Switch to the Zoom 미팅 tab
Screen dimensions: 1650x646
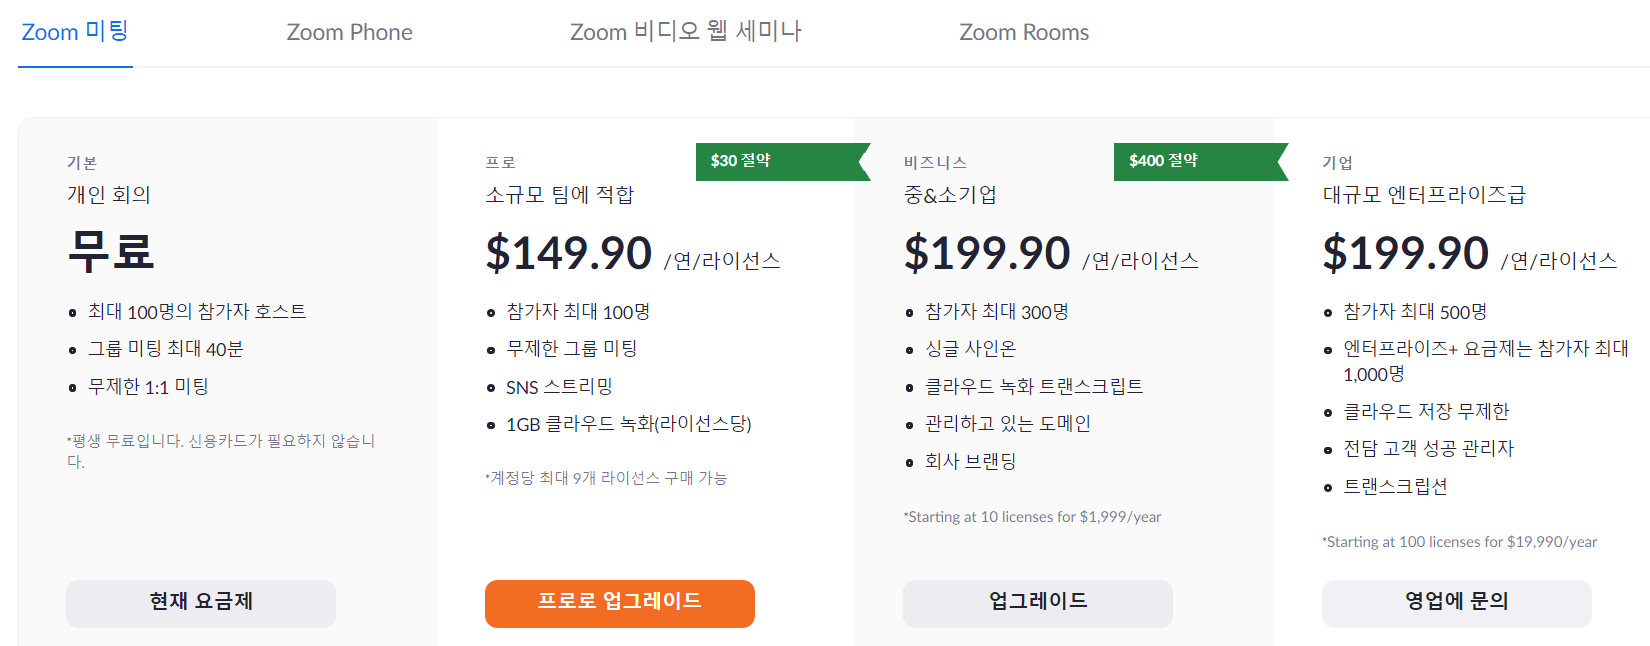pos(75,32)
